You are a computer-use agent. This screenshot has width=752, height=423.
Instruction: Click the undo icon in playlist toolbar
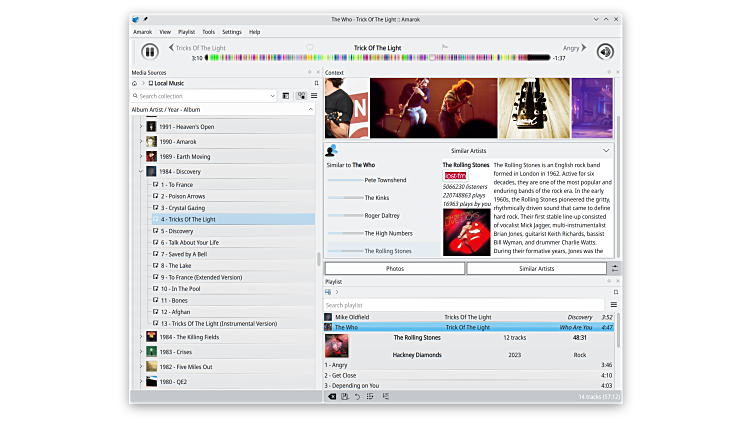(x=358, y=397)
